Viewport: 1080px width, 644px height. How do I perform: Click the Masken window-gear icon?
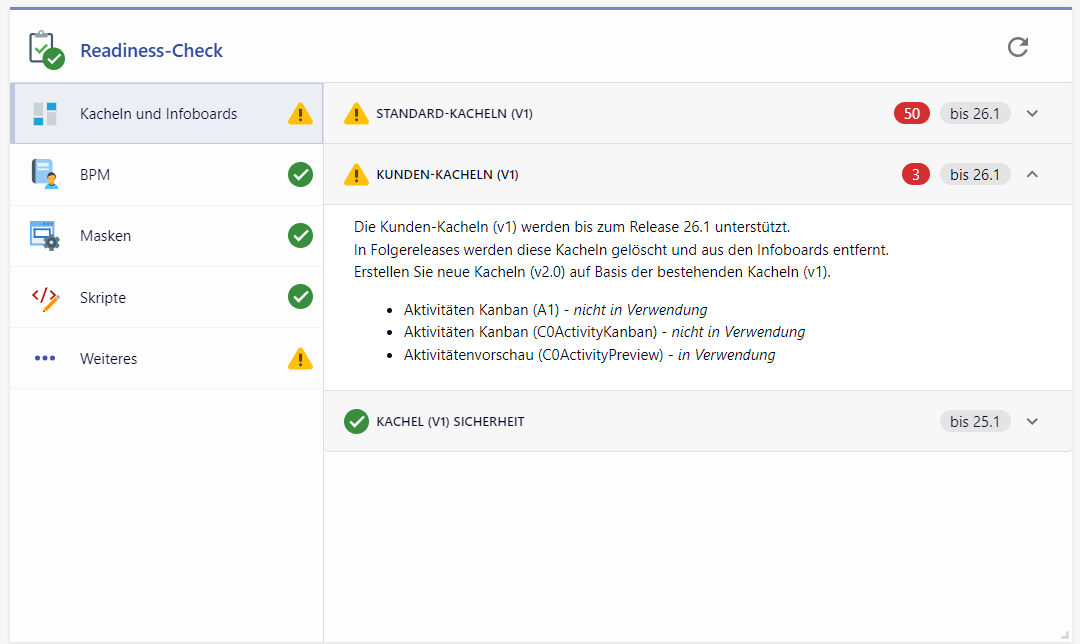(x=45, y=236)
